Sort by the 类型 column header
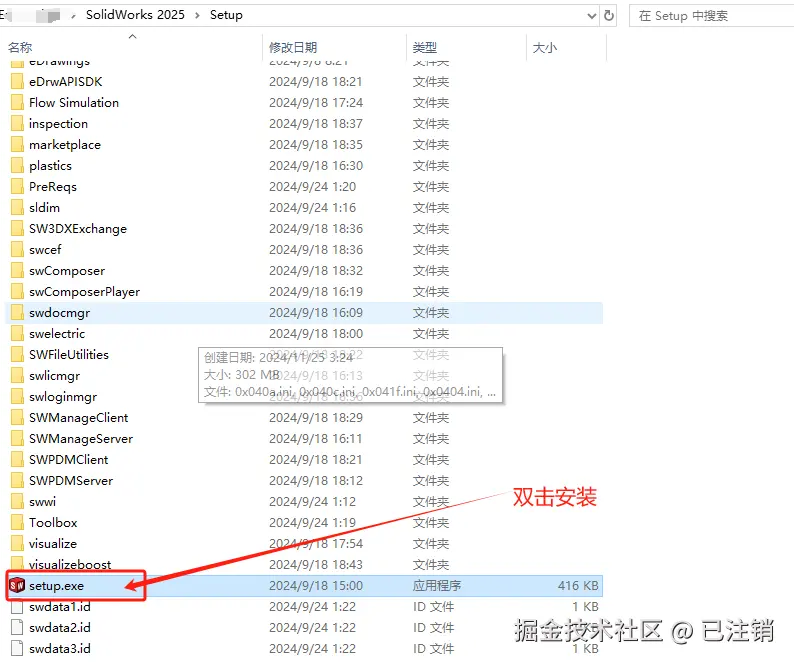794x664 pixels. 424,48
